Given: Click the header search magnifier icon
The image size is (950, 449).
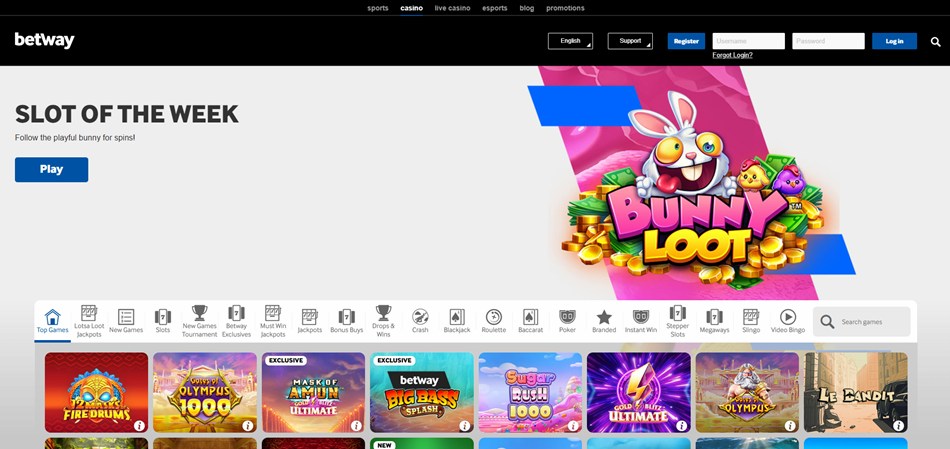Looking at the screenshot, I should click(935, 42).
